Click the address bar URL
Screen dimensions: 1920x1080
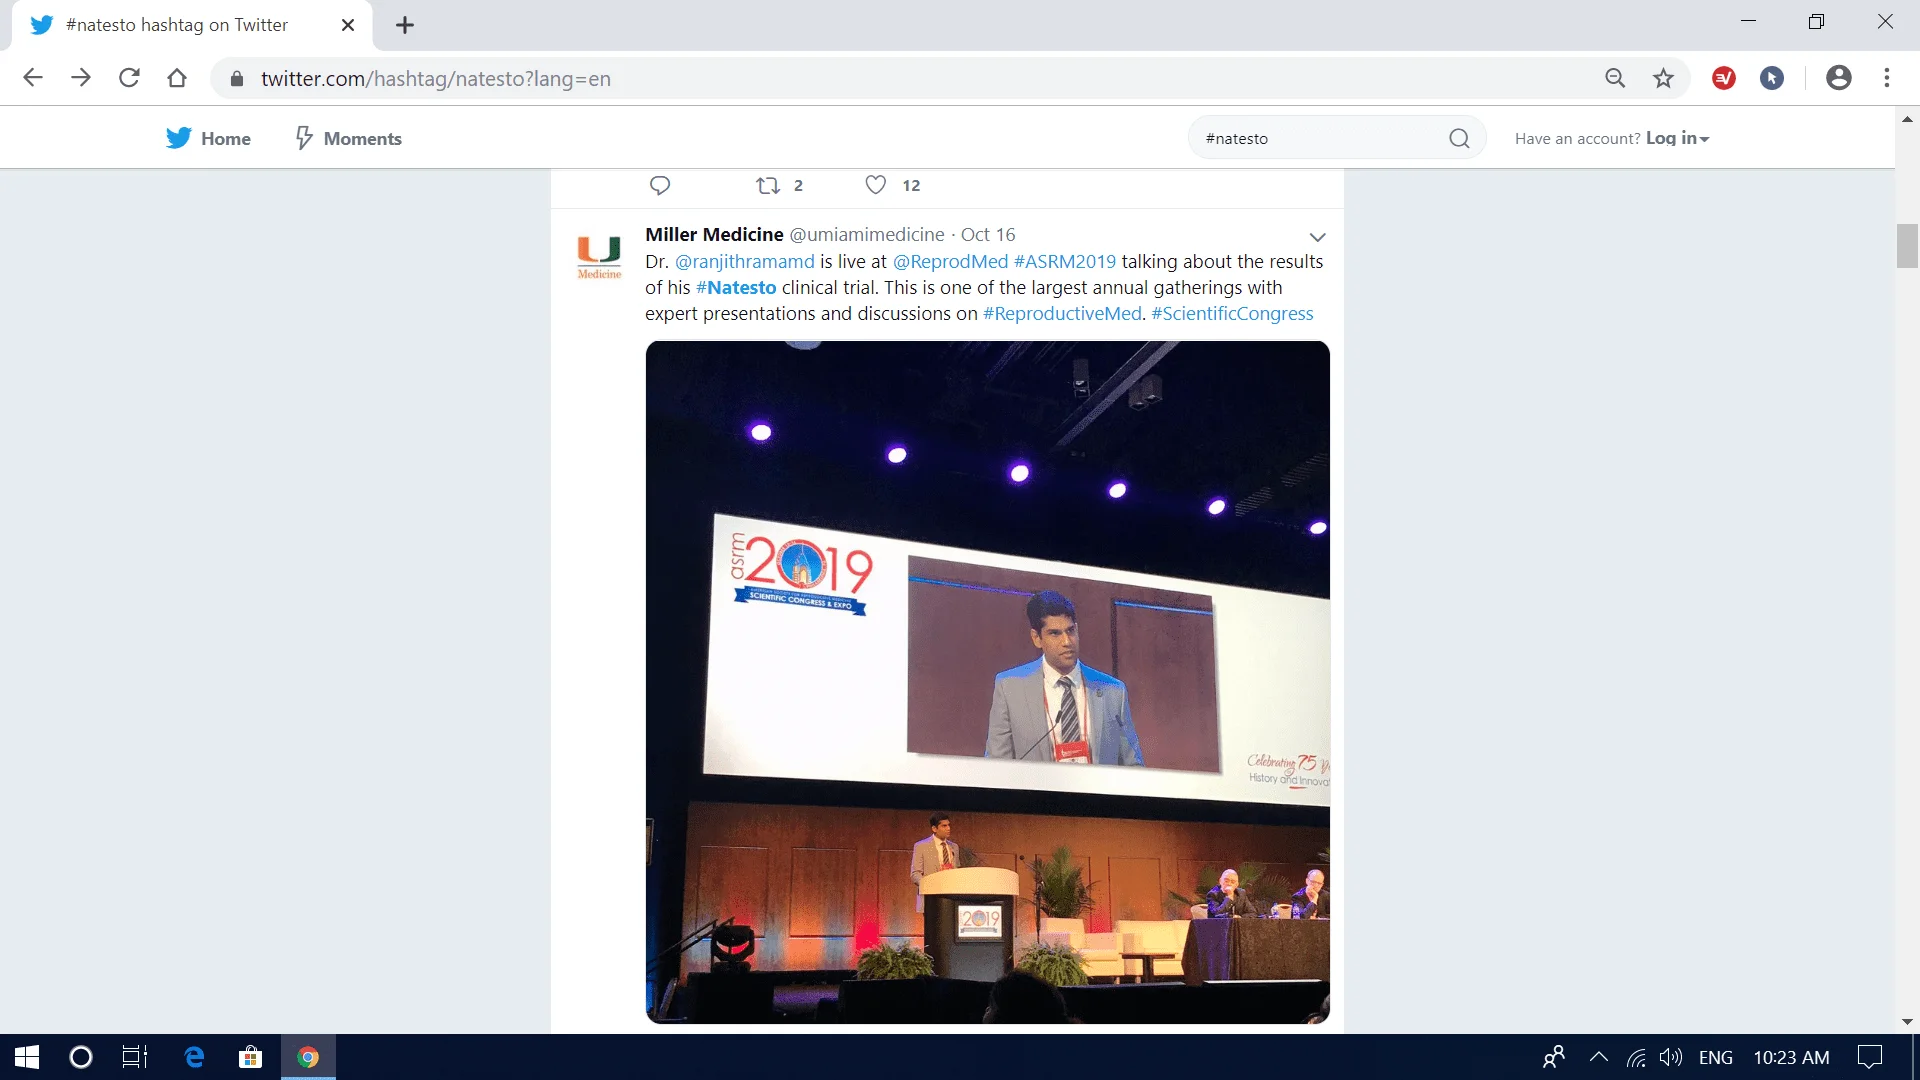coord(436,79)
